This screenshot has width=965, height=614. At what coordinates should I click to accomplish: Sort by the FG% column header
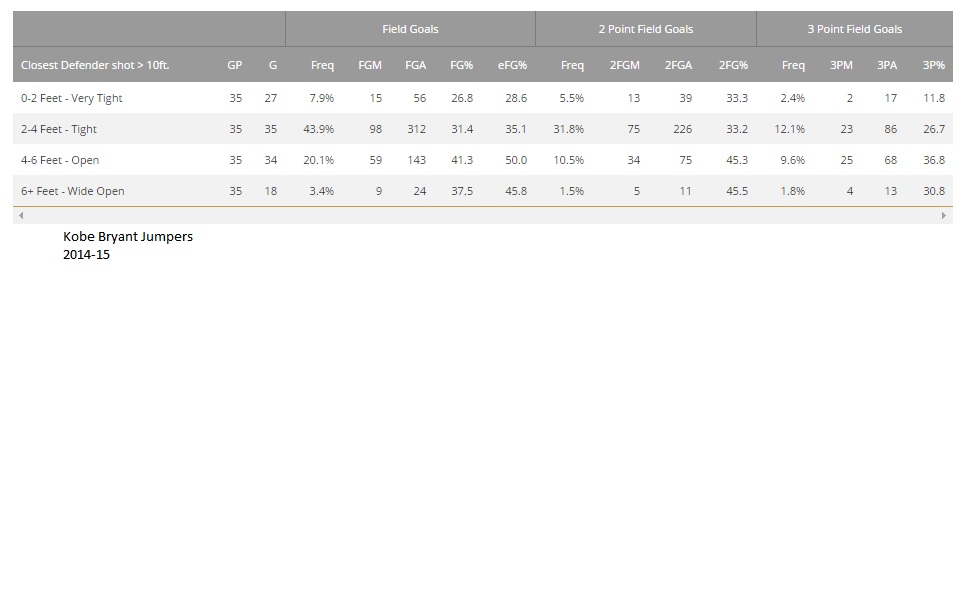coord(461,65)
